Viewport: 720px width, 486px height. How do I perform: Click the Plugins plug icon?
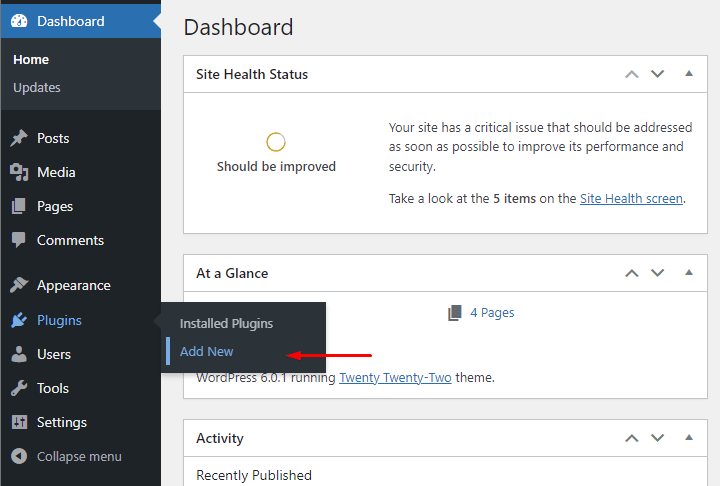pyautogui.click(x=19, y=320)
